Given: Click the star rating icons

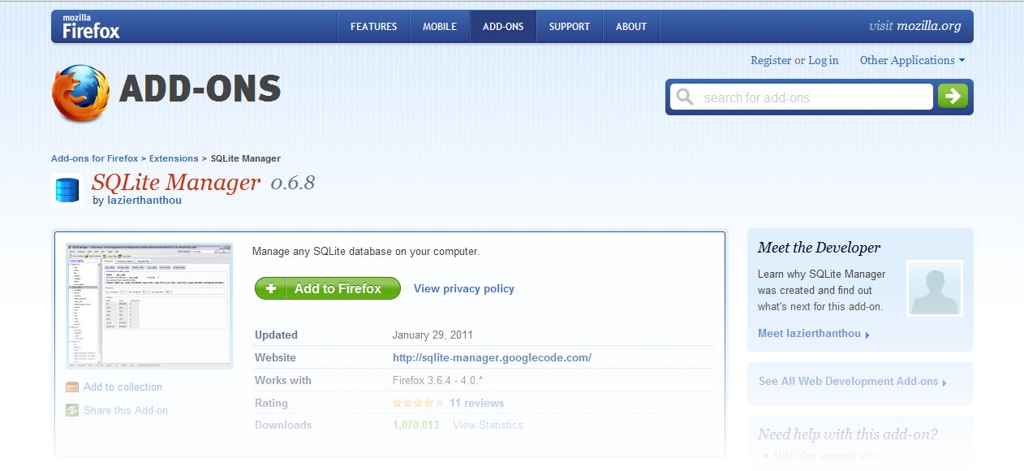Looking at the screenshot, I should [418, 403].
